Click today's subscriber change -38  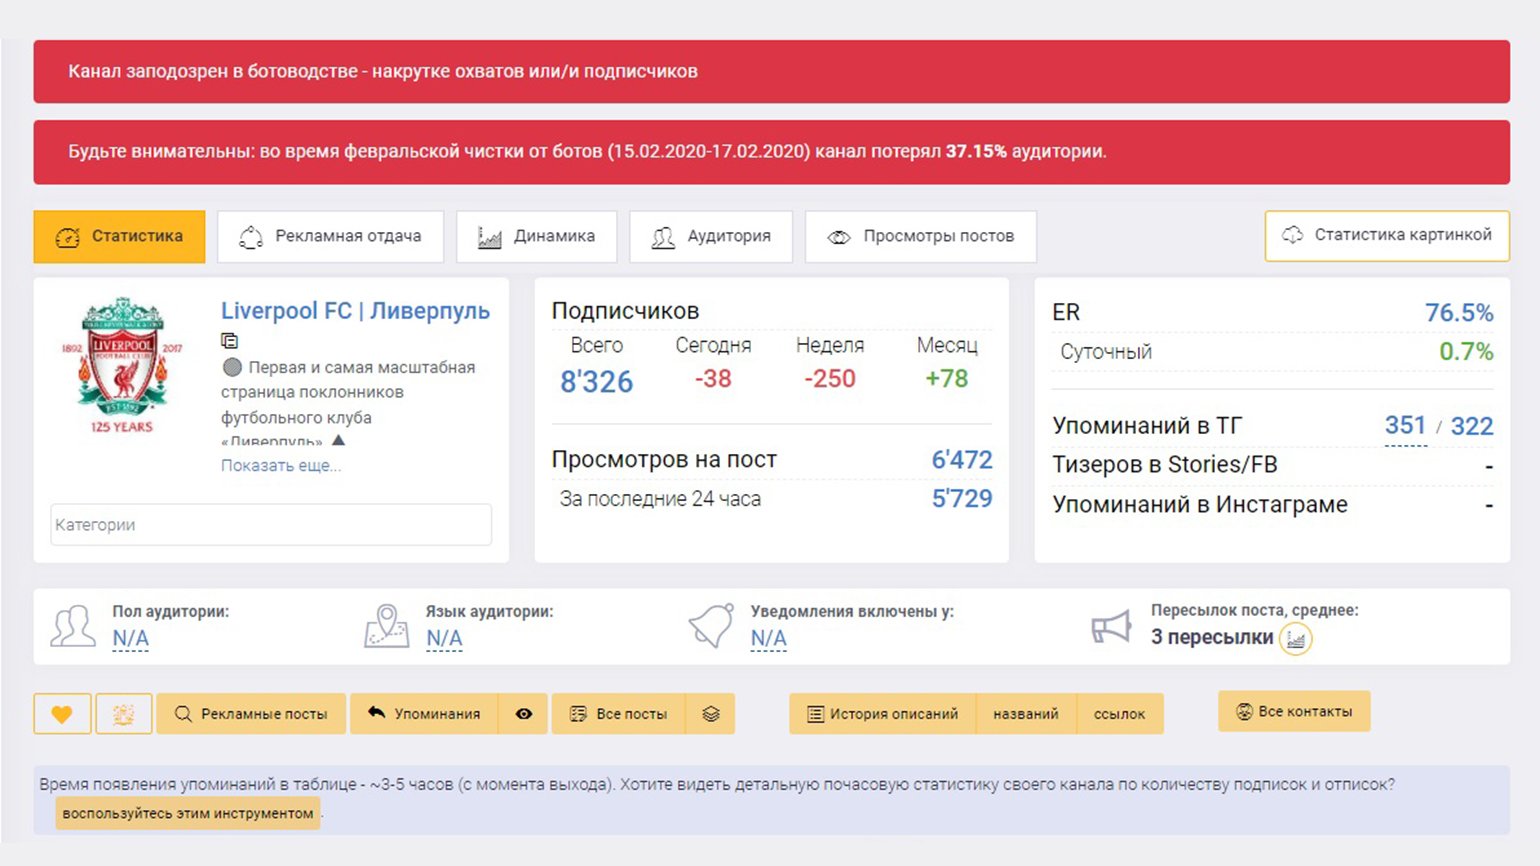coord(713,379)
